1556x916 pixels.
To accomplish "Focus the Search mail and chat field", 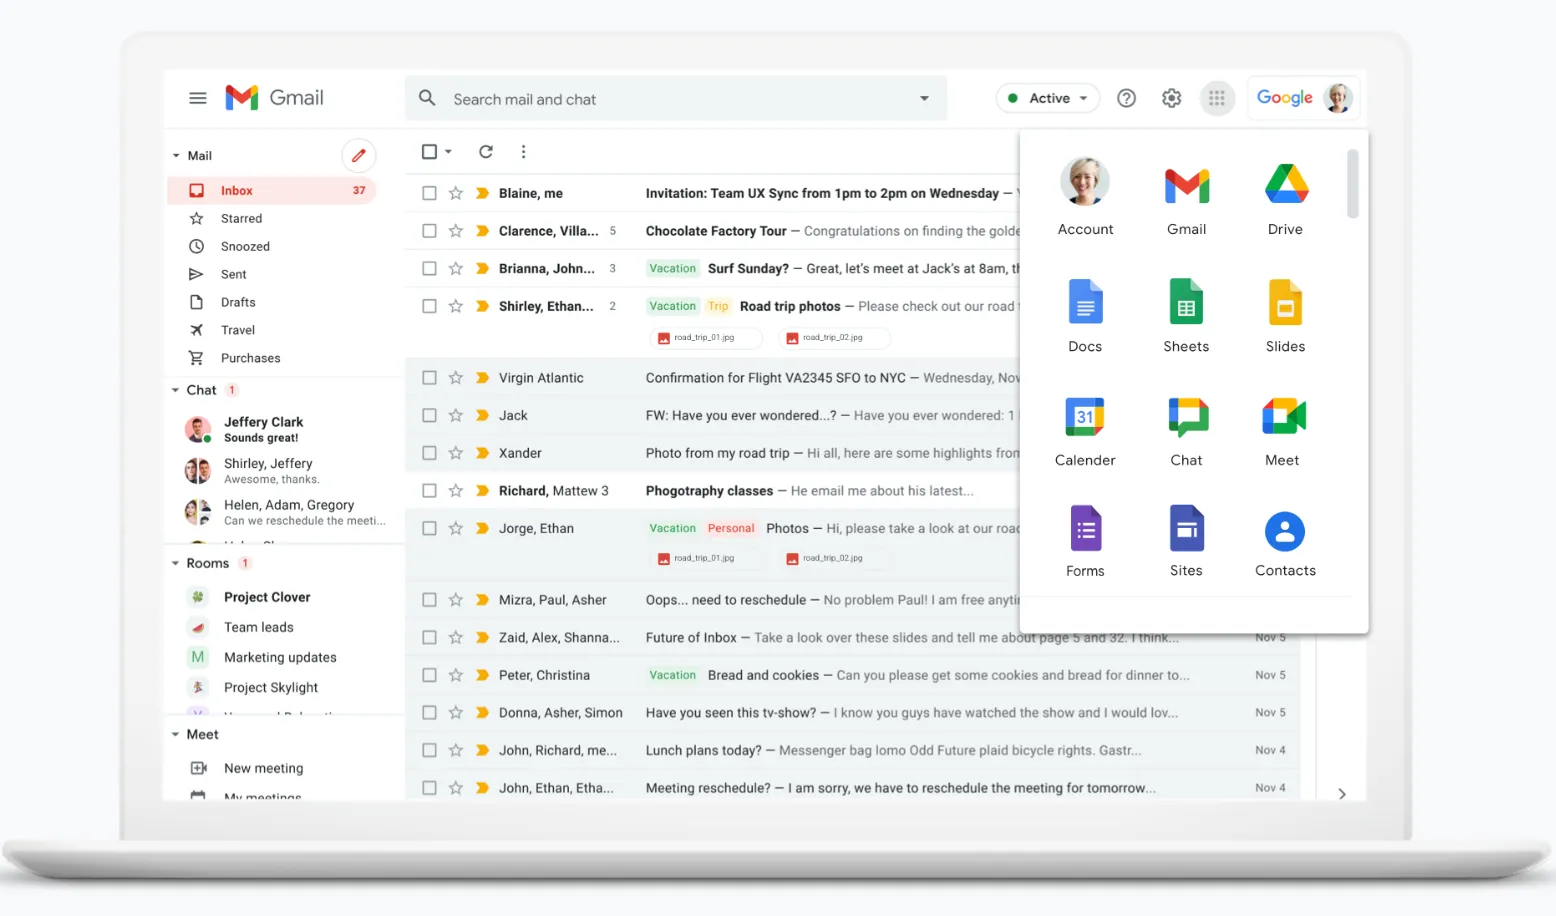I will coord(676,99).
